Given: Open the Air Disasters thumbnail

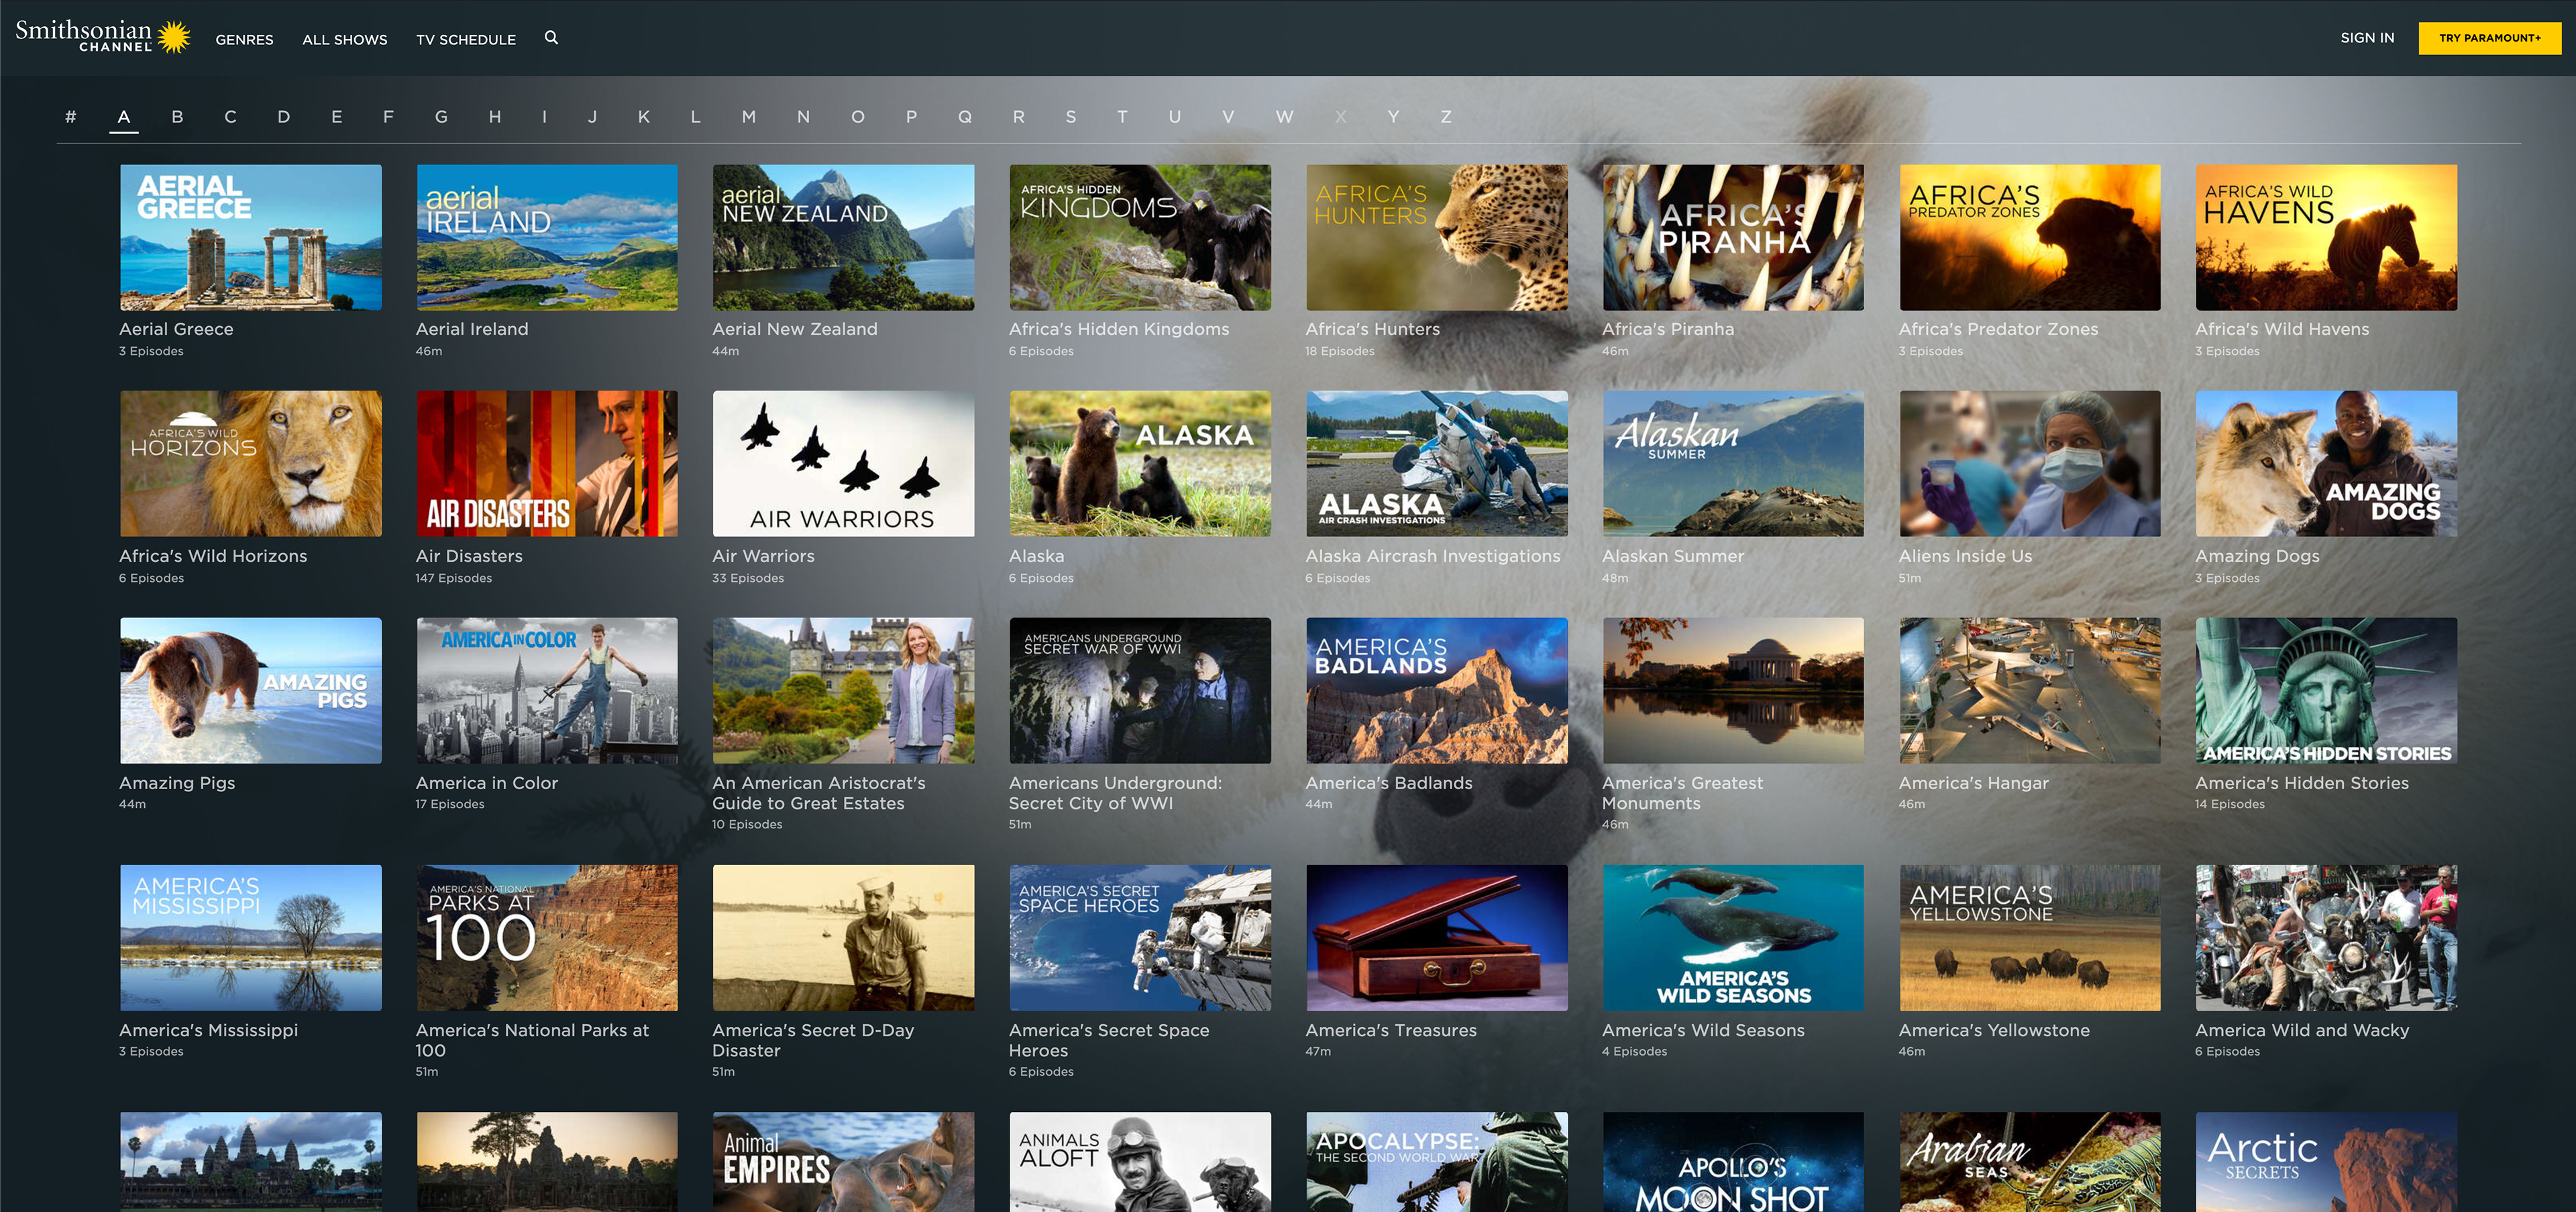Looking at the screenshot, I should click(547, 463).
